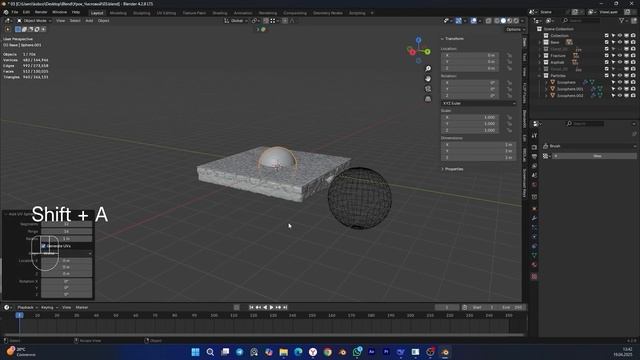Open the XYZ Euler rotation mode dropdown
The width and height of the screenshot is (640, 360).
(x=479, y=103)
